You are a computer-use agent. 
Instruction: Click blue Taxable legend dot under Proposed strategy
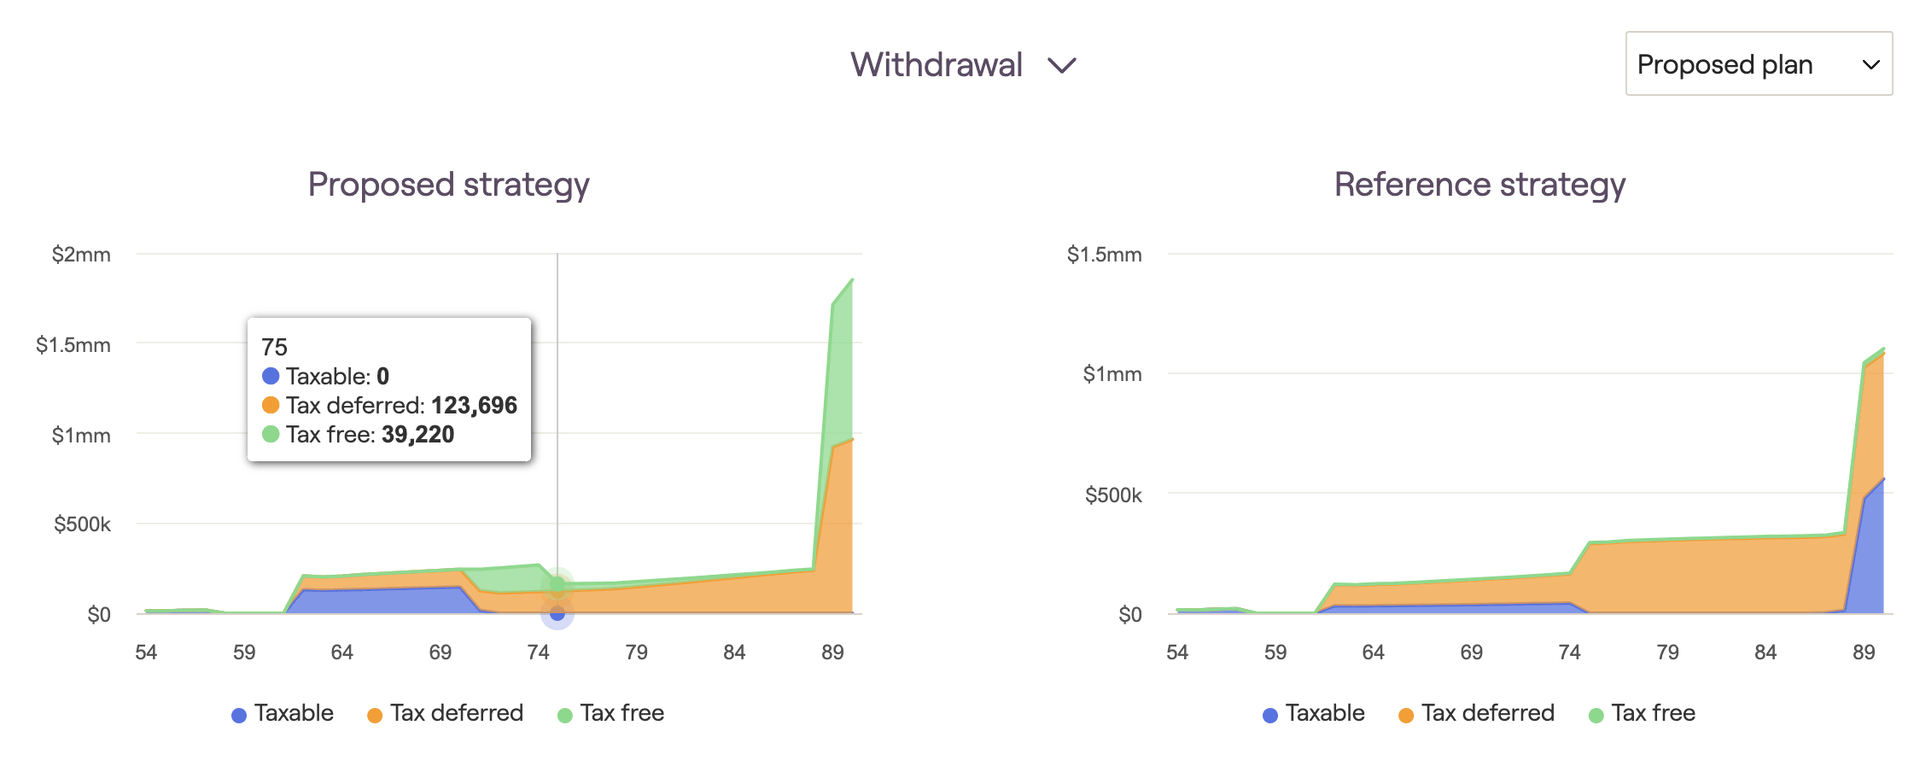click(239, 715)
